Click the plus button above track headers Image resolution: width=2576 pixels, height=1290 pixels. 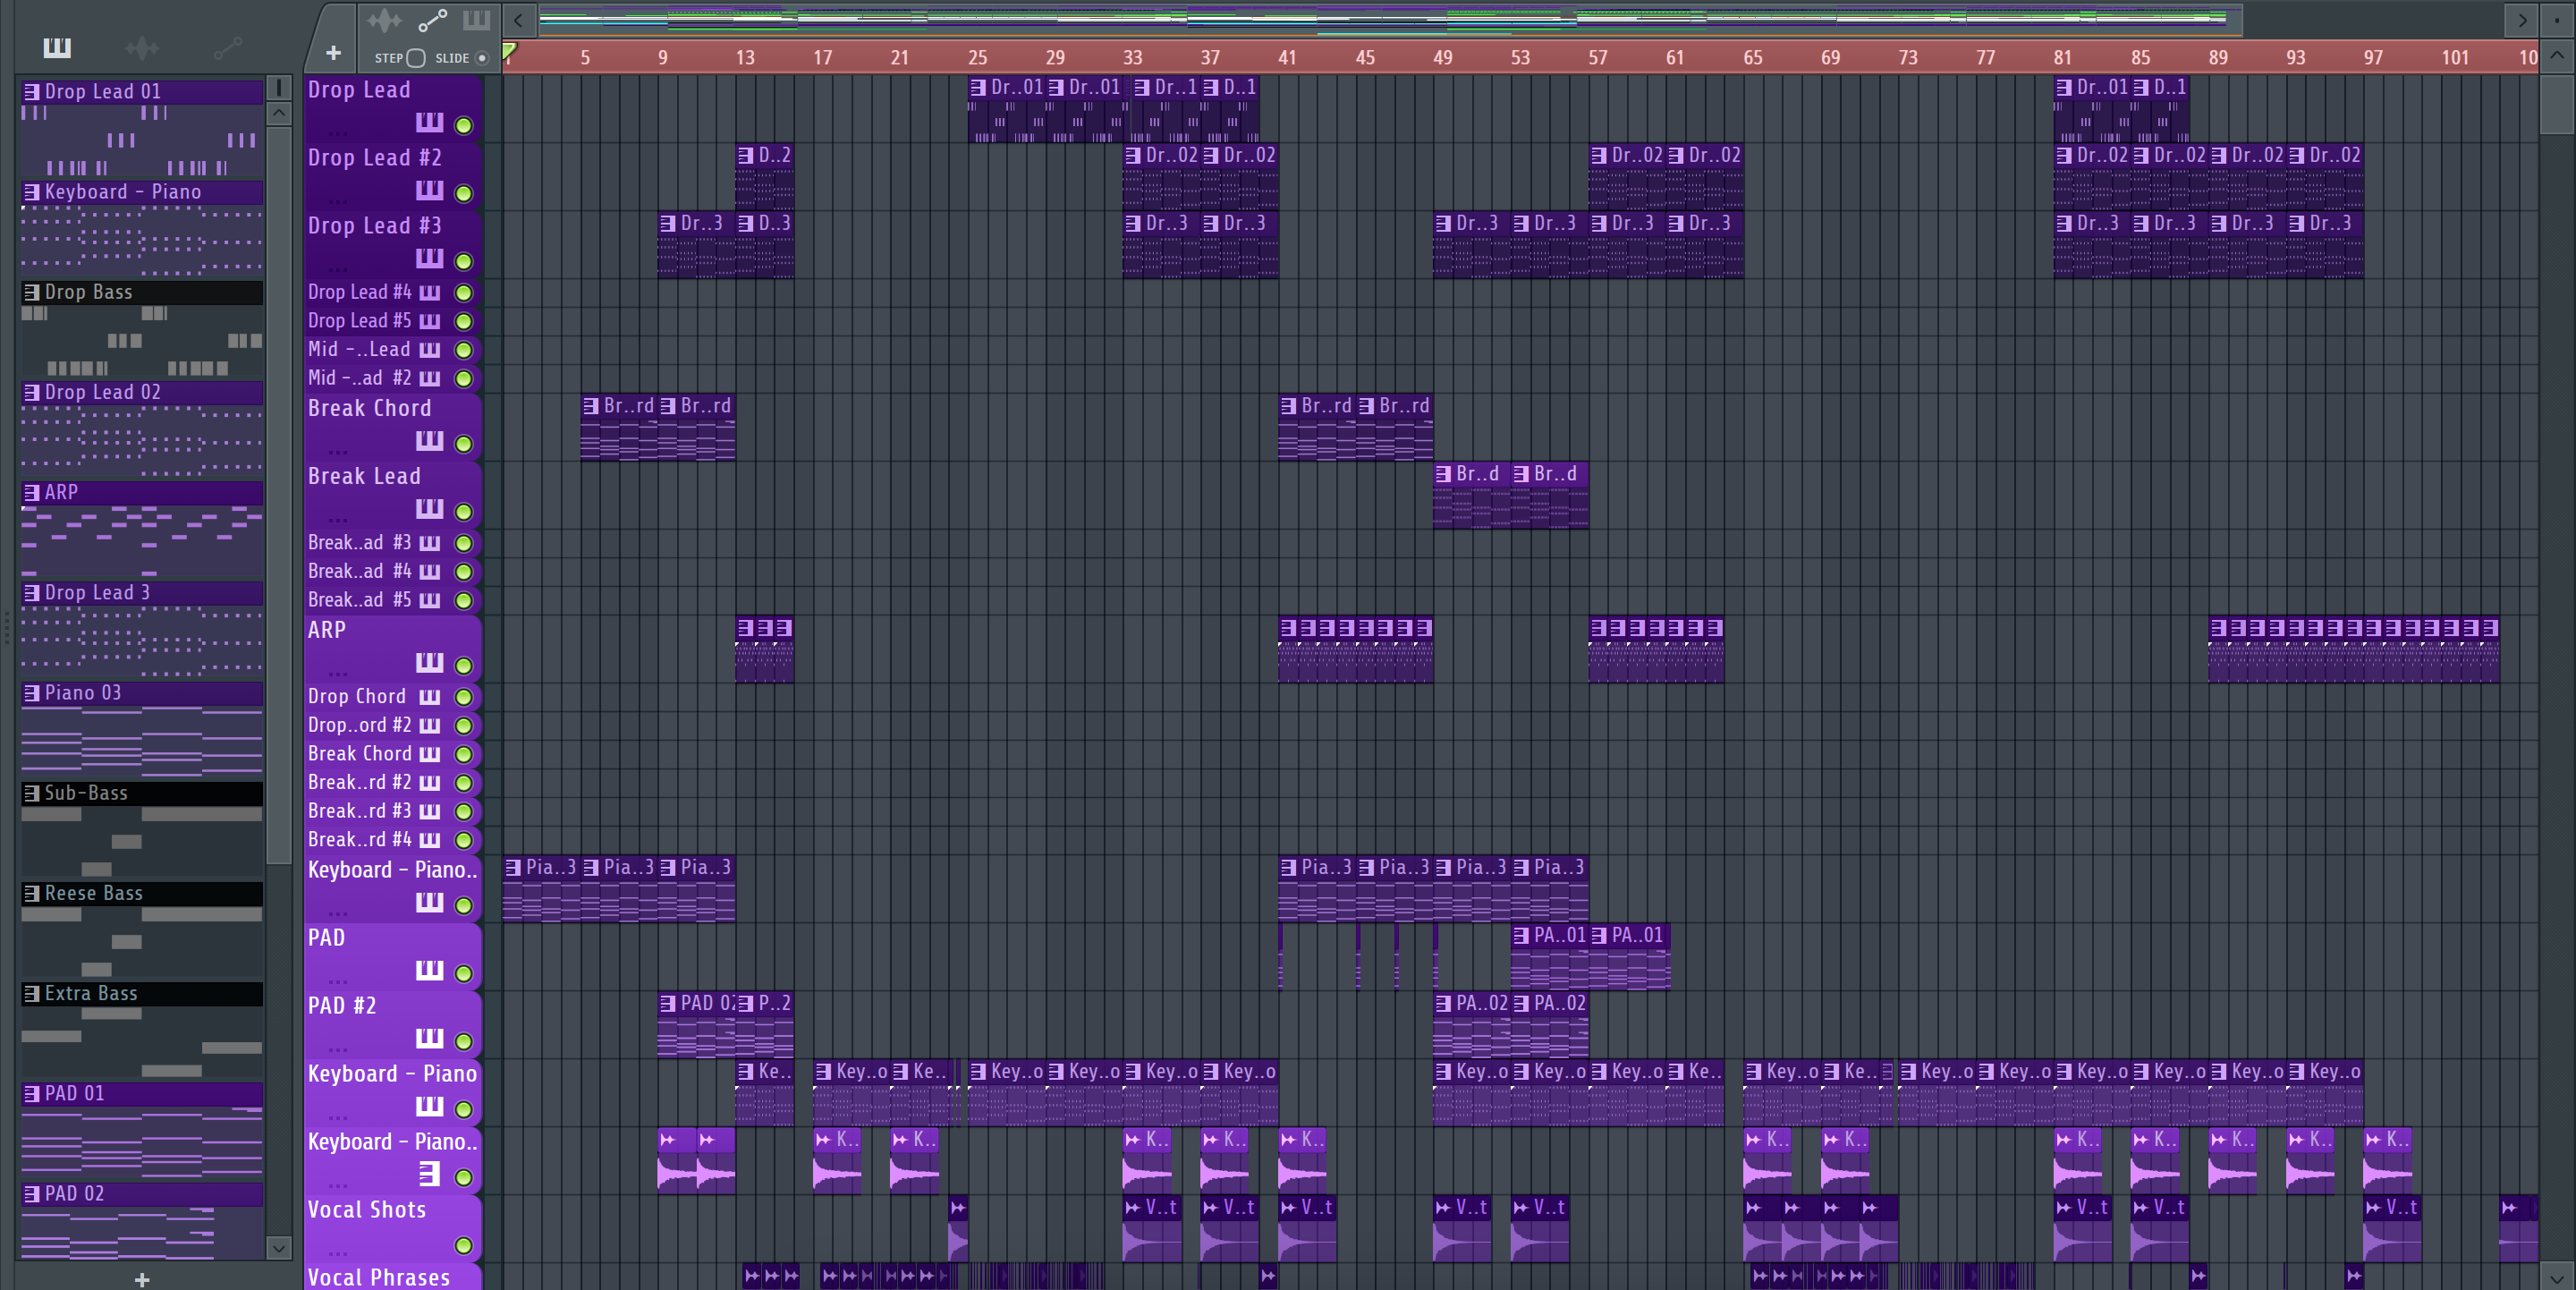click(x=334, y=53)
